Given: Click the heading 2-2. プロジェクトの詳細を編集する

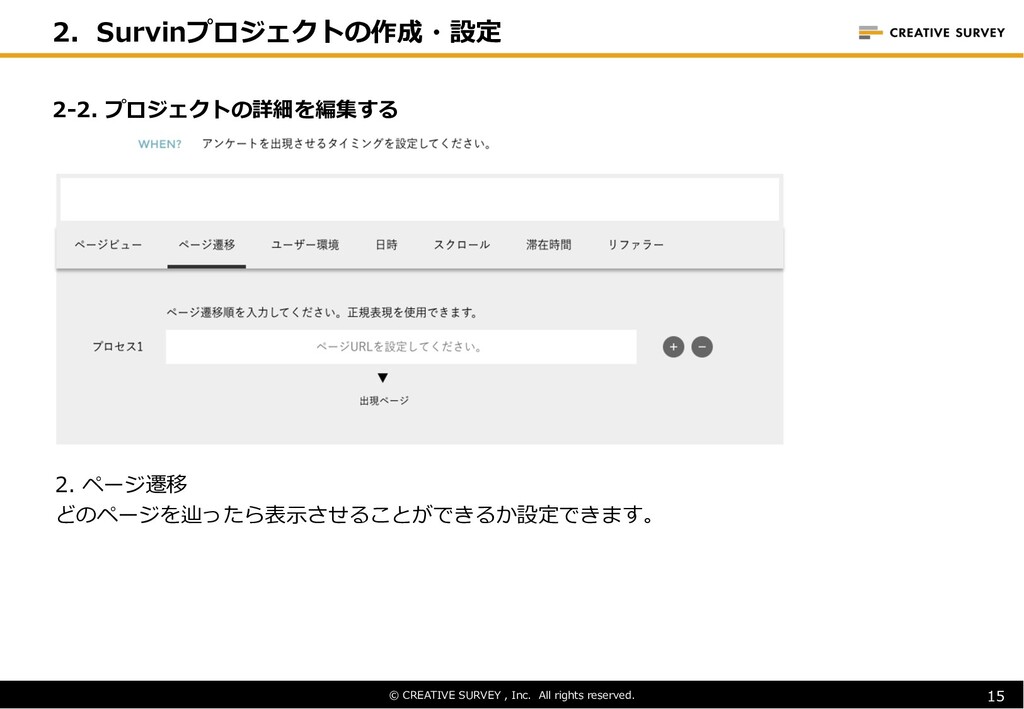Looking at the screenshot, I should pyautogui.click(x=225, y=109).
